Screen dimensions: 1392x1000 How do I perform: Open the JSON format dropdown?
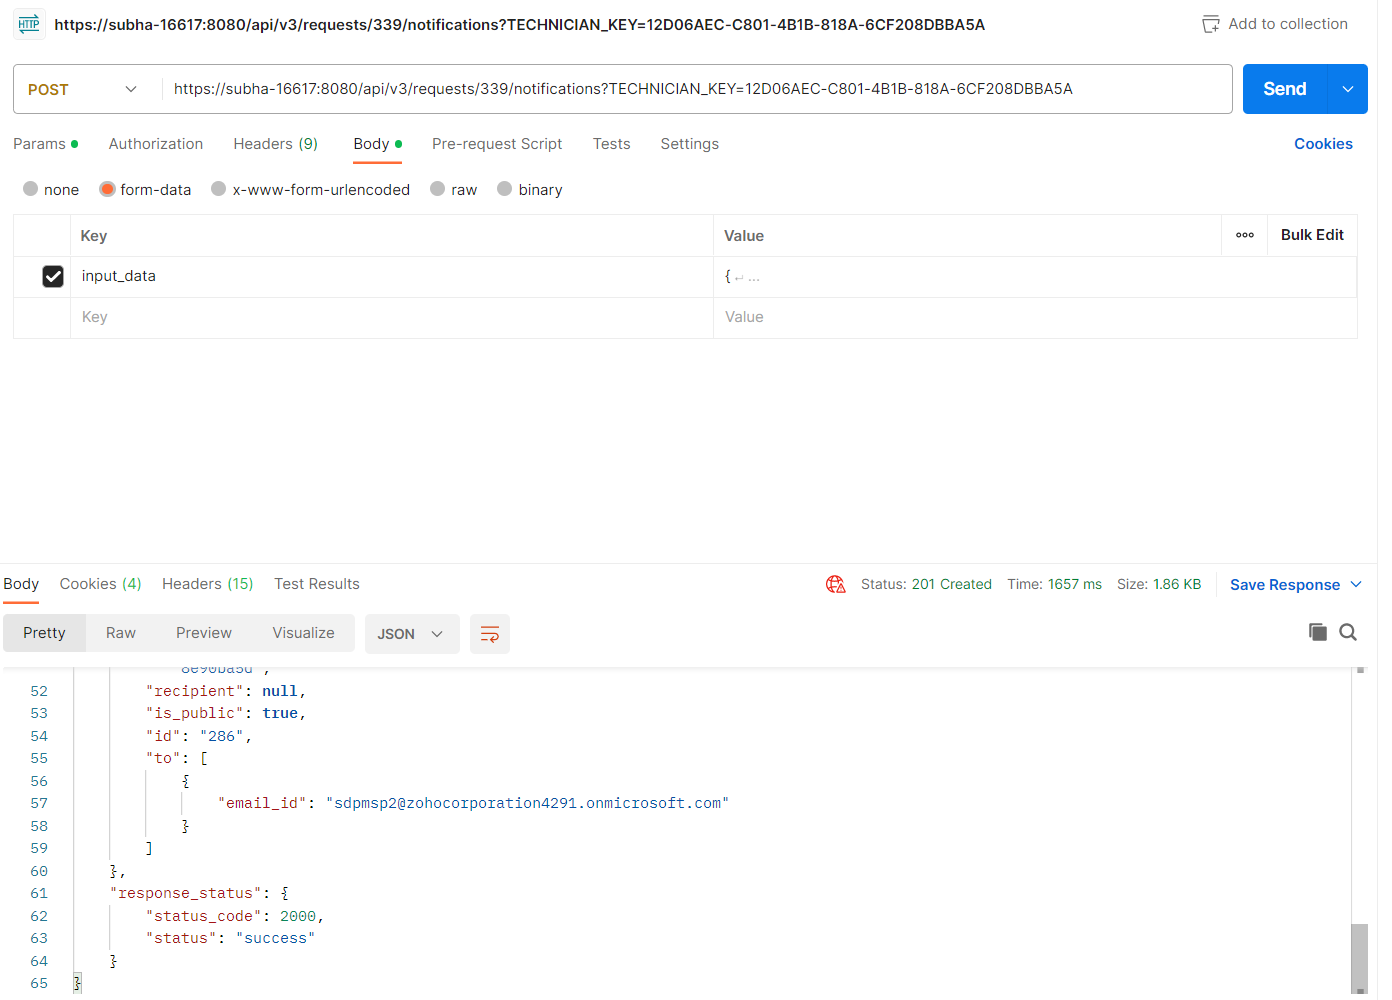411,634
